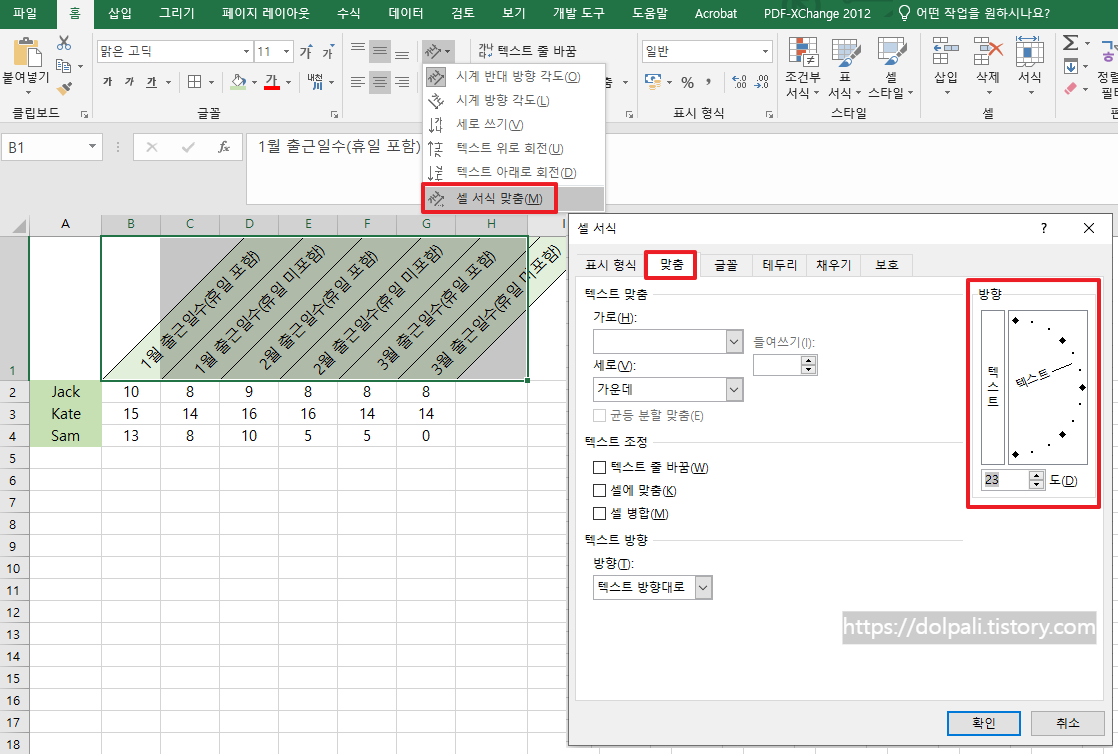Click the orientation angle dial
The image size is (1118, 754).
(x=1047, y=387)
